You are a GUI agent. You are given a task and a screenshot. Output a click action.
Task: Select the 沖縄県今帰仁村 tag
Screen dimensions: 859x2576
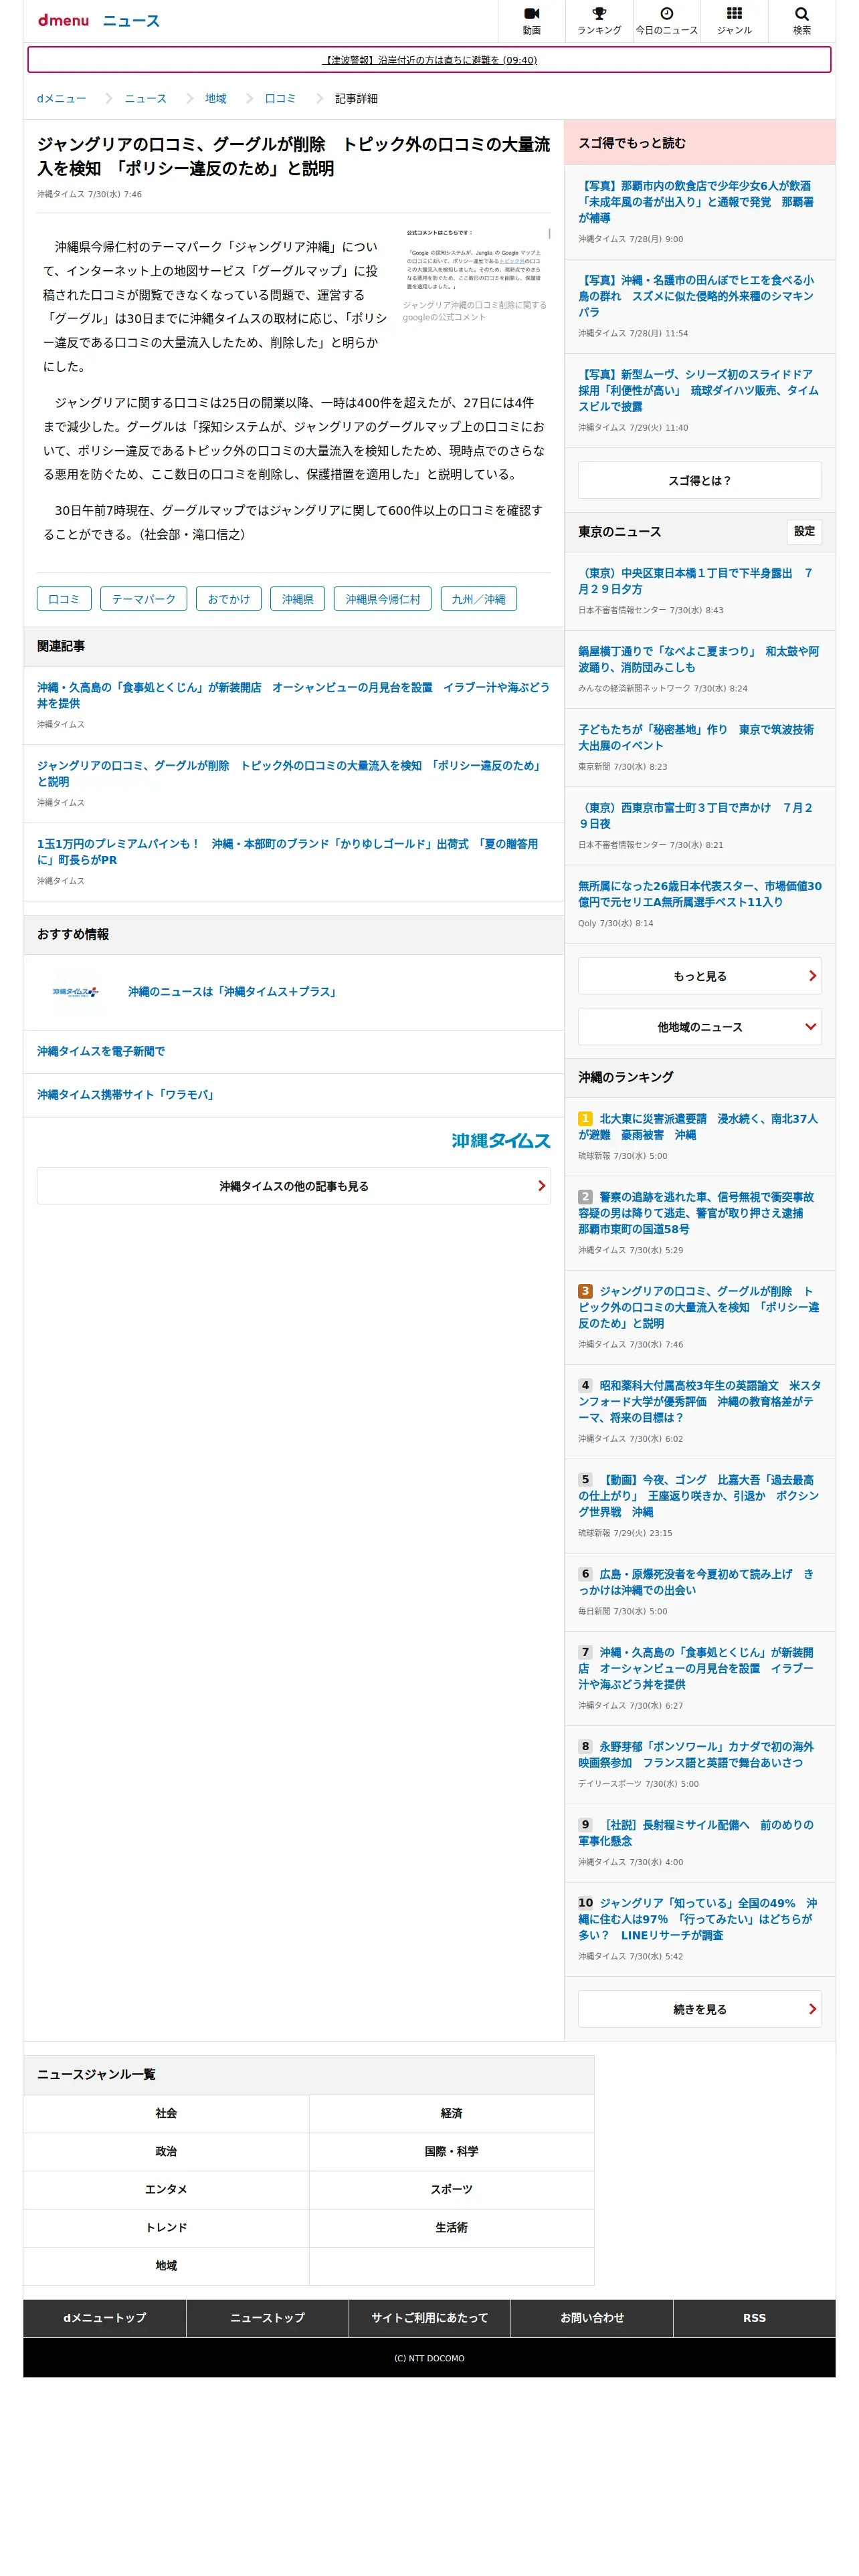(x=383, y=599)
